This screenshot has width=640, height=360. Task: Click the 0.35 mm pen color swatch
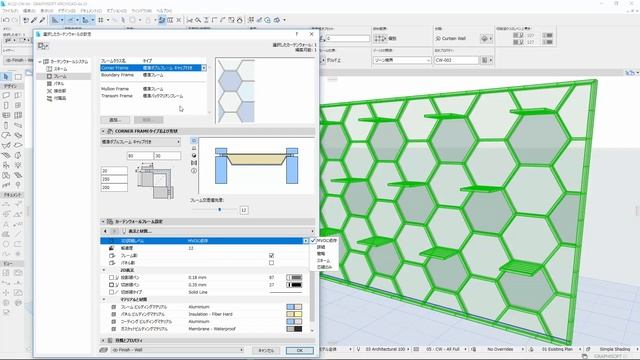294,285
